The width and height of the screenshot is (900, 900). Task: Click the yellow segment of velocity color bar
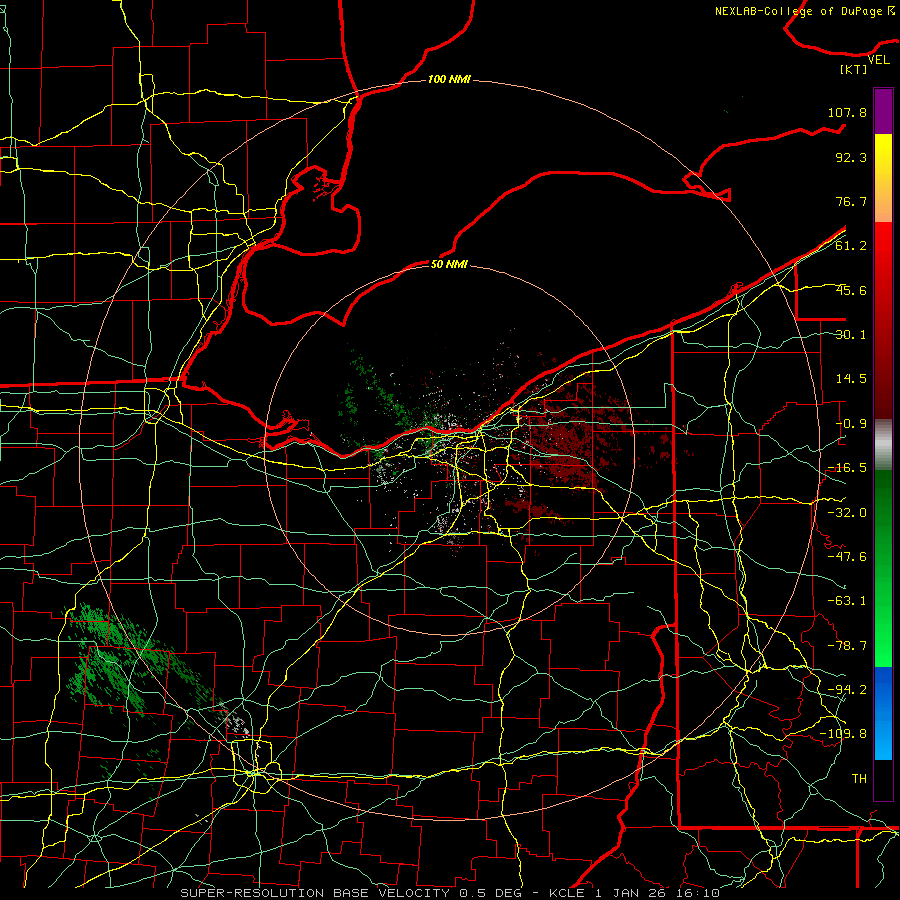[x=883, y=155]
